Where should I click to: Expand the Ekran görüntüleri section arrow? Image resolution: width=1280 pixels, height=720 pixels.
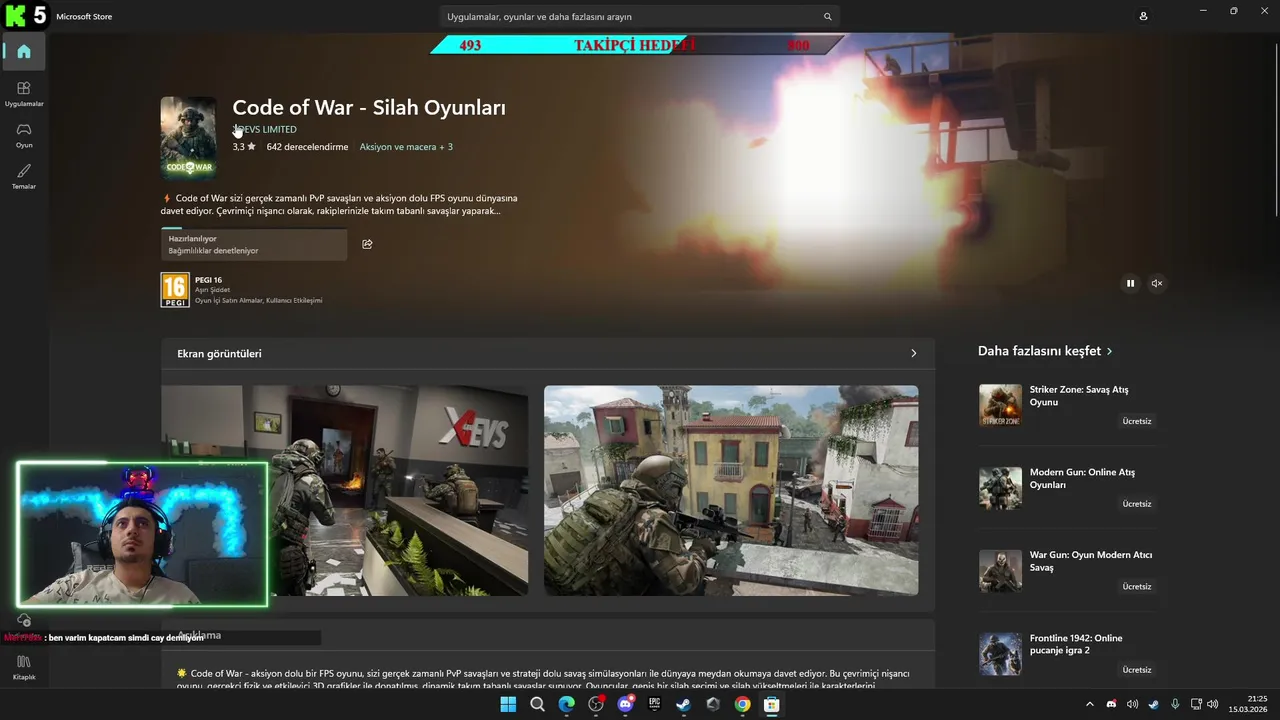[913, 353]
